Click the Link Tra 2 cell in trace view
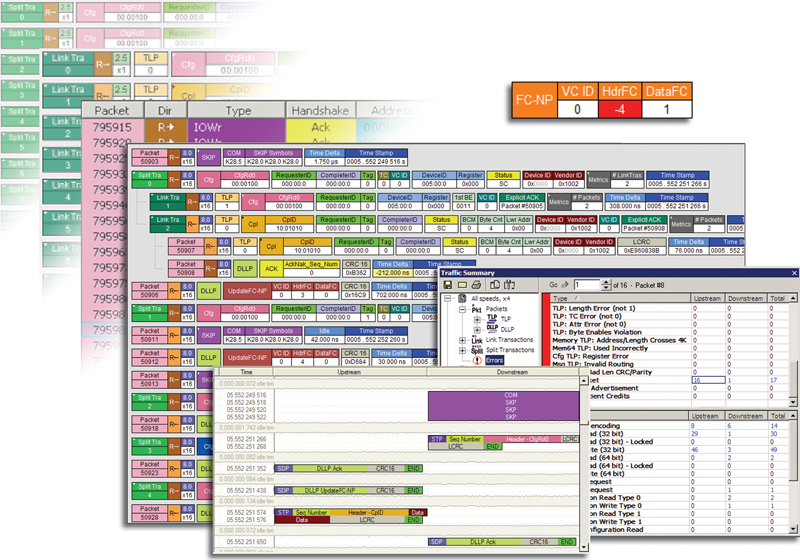The height and width of the screenshot is (560, 800). pyautogui.click(x=168, y=224)
